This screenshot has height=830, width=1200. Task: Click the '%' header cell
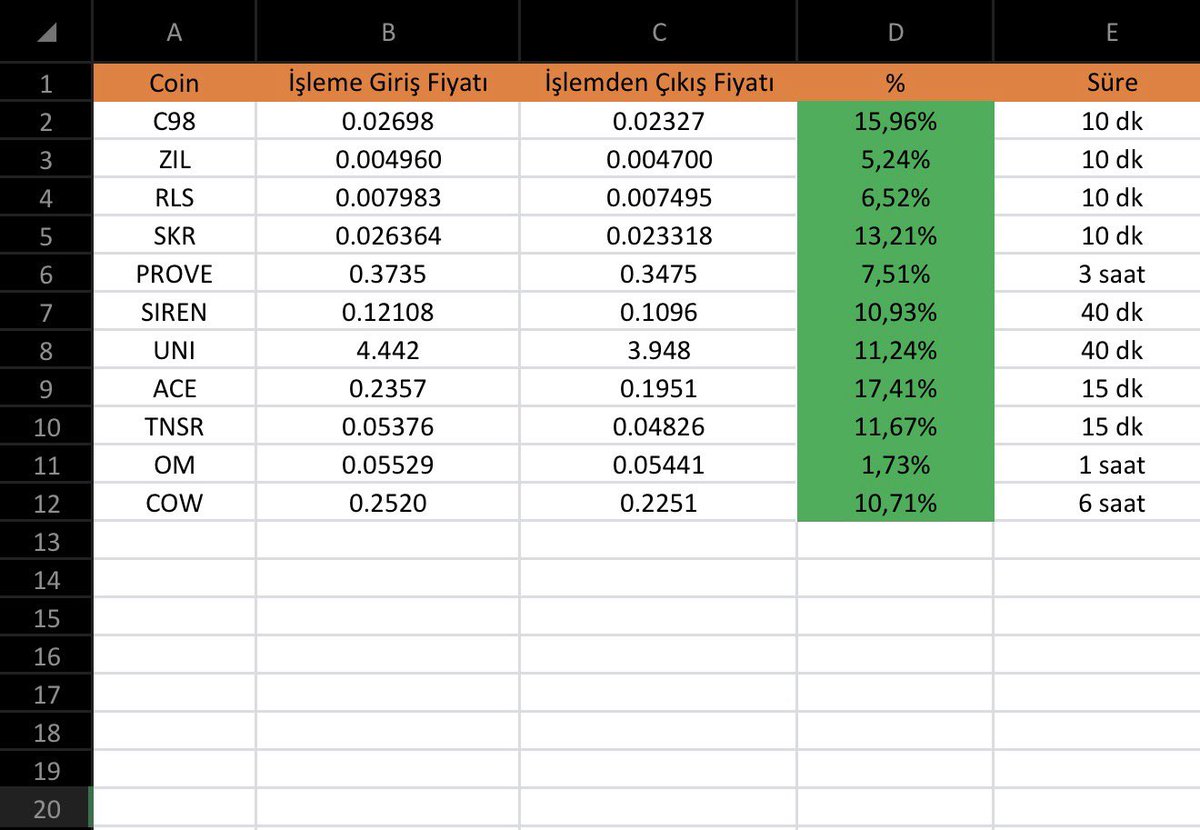tap(895, 83)
